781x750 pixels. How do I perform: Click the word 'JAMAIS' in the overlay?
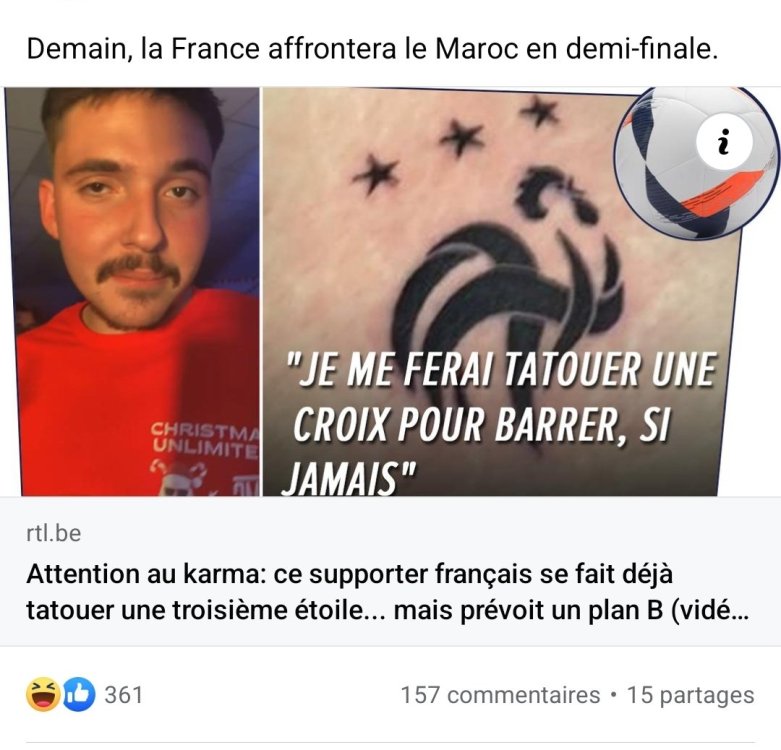pyautogui.click(x=341, y=478)
